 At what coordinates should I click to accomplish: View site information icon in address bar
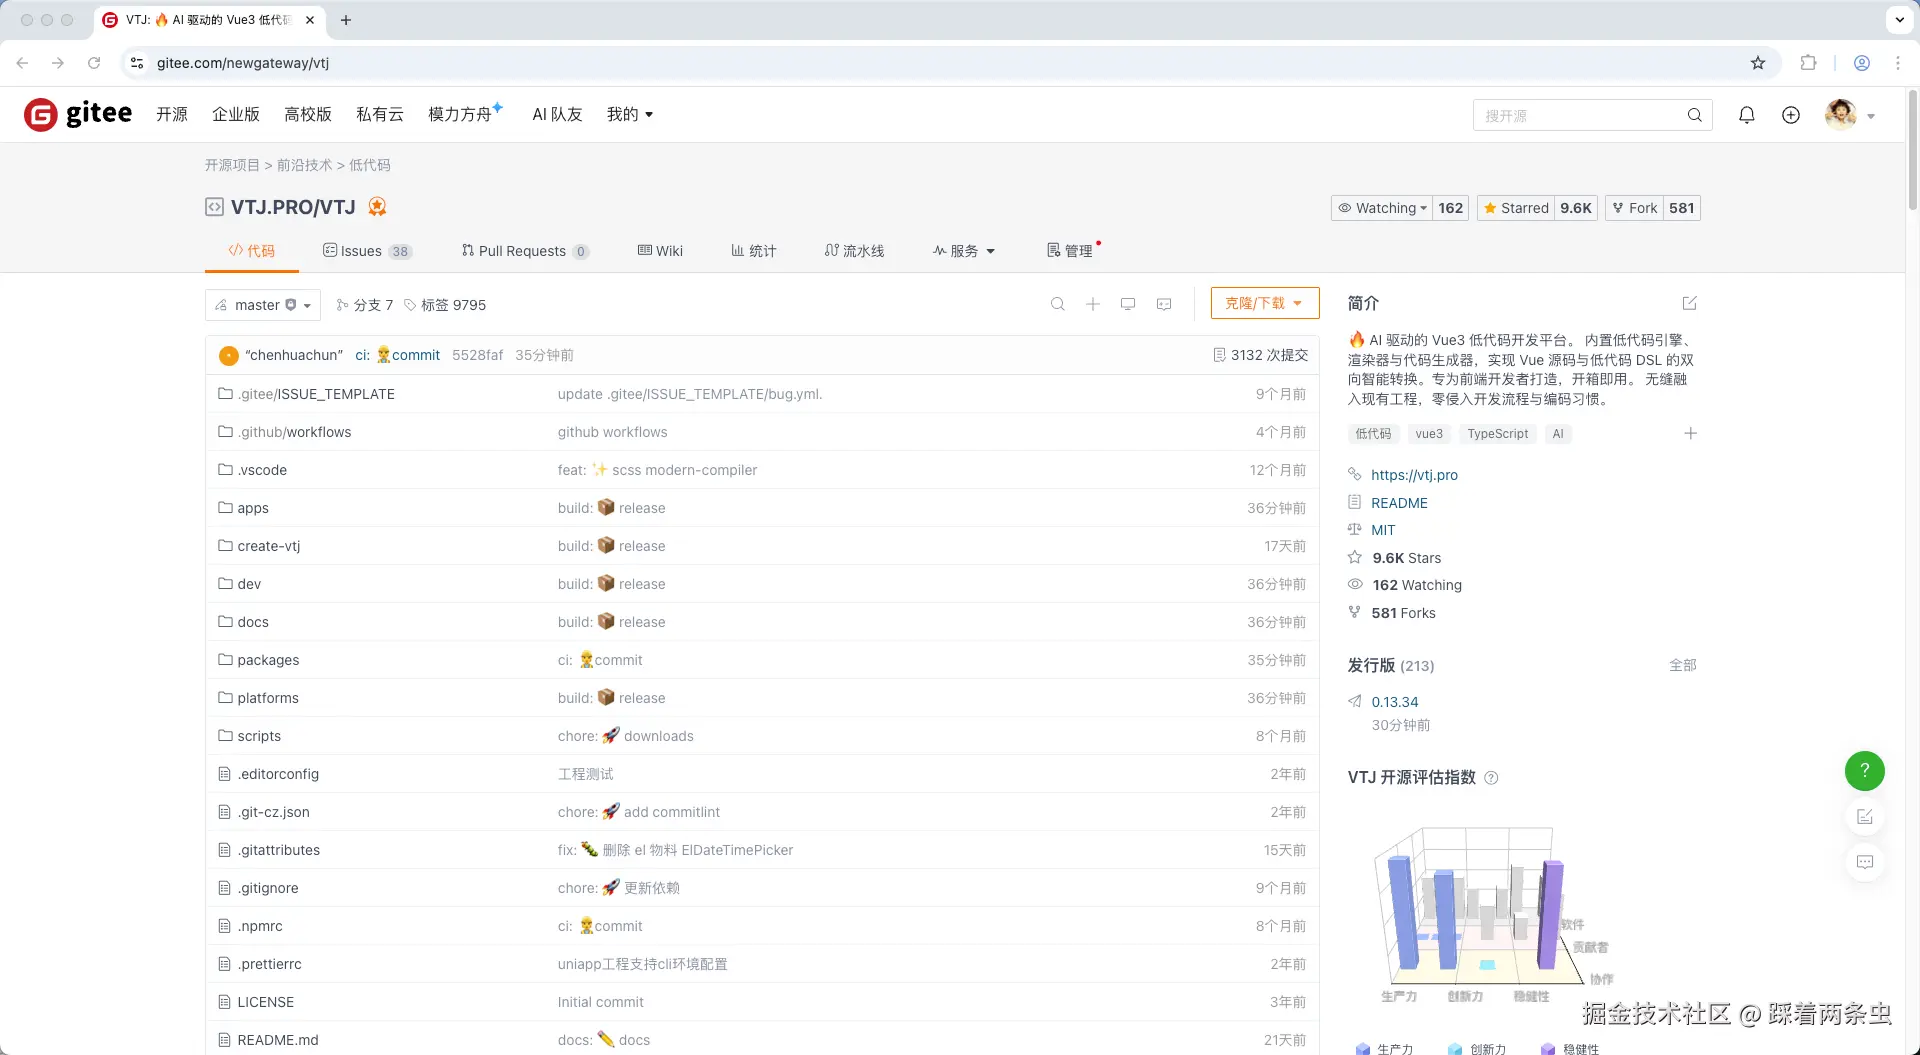137,63
